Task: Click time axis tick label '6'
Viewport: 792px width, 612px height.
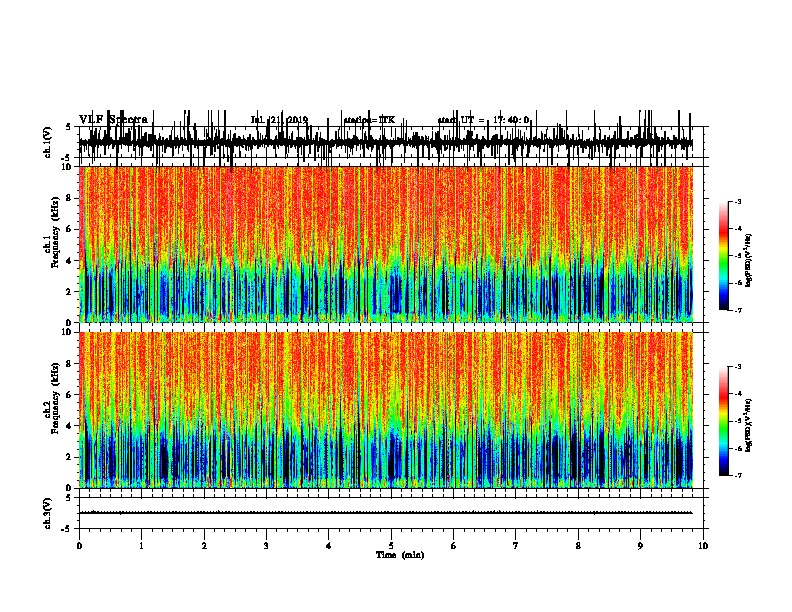Action: [453, 546]
